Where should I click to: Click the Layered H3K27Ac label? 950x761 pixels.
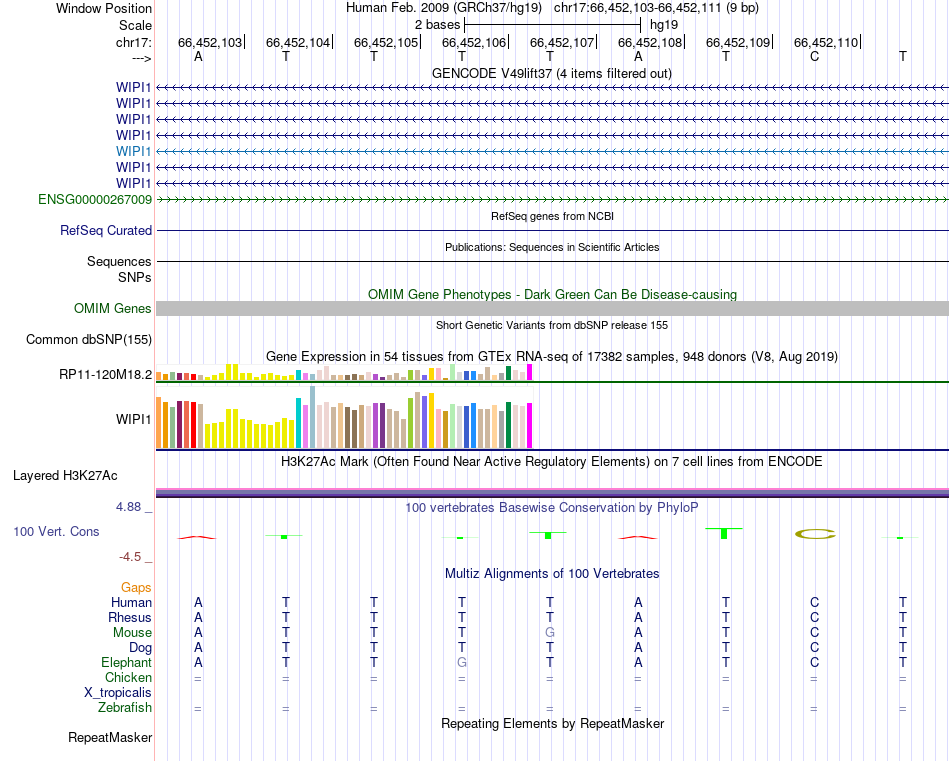65,476
